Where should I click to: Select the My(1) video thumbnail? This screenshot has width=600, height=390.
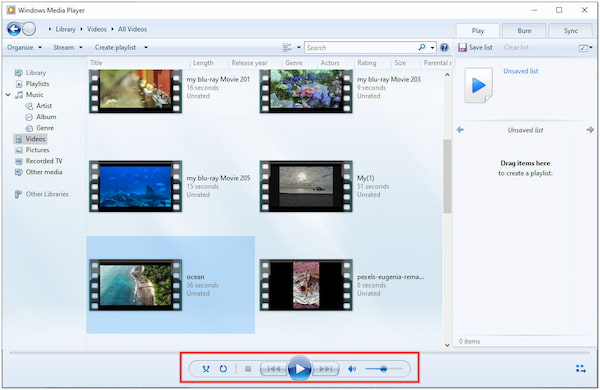pyautogui.click(x=306, y=186)
